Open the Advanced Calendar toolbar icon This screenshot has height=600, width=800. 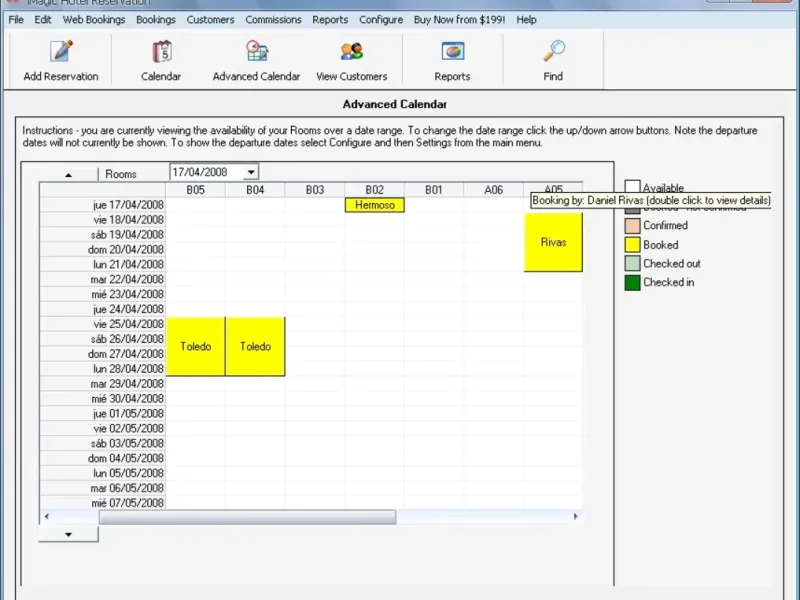[257, 52]
